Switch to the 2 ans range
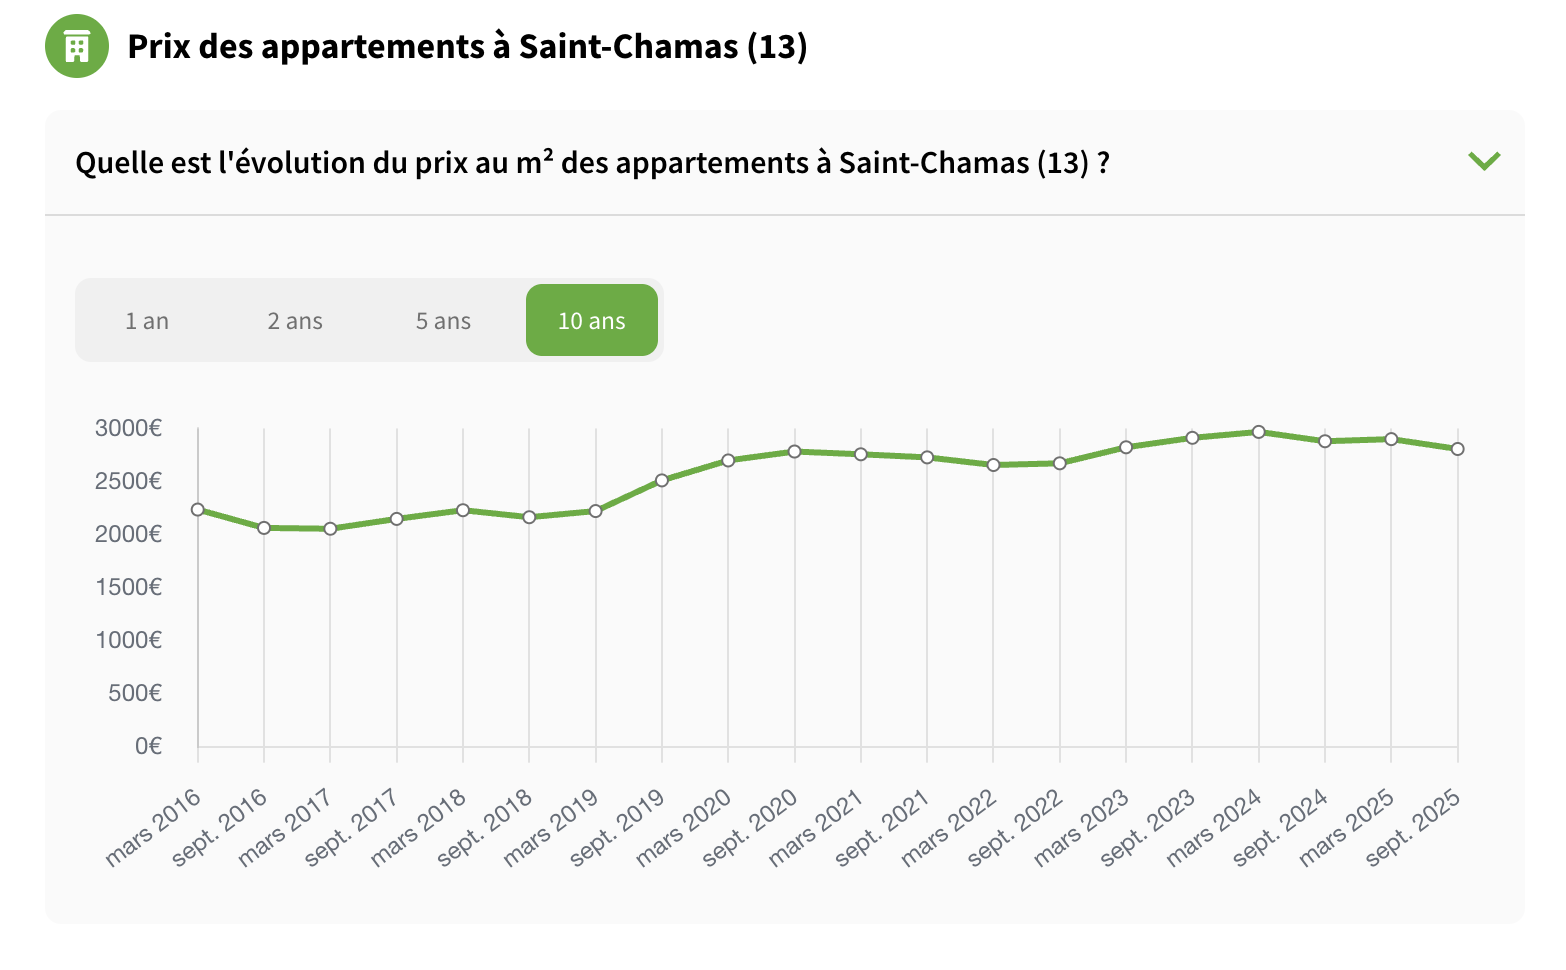This screenshot has height=970, width=1566. tap(295, 321)
